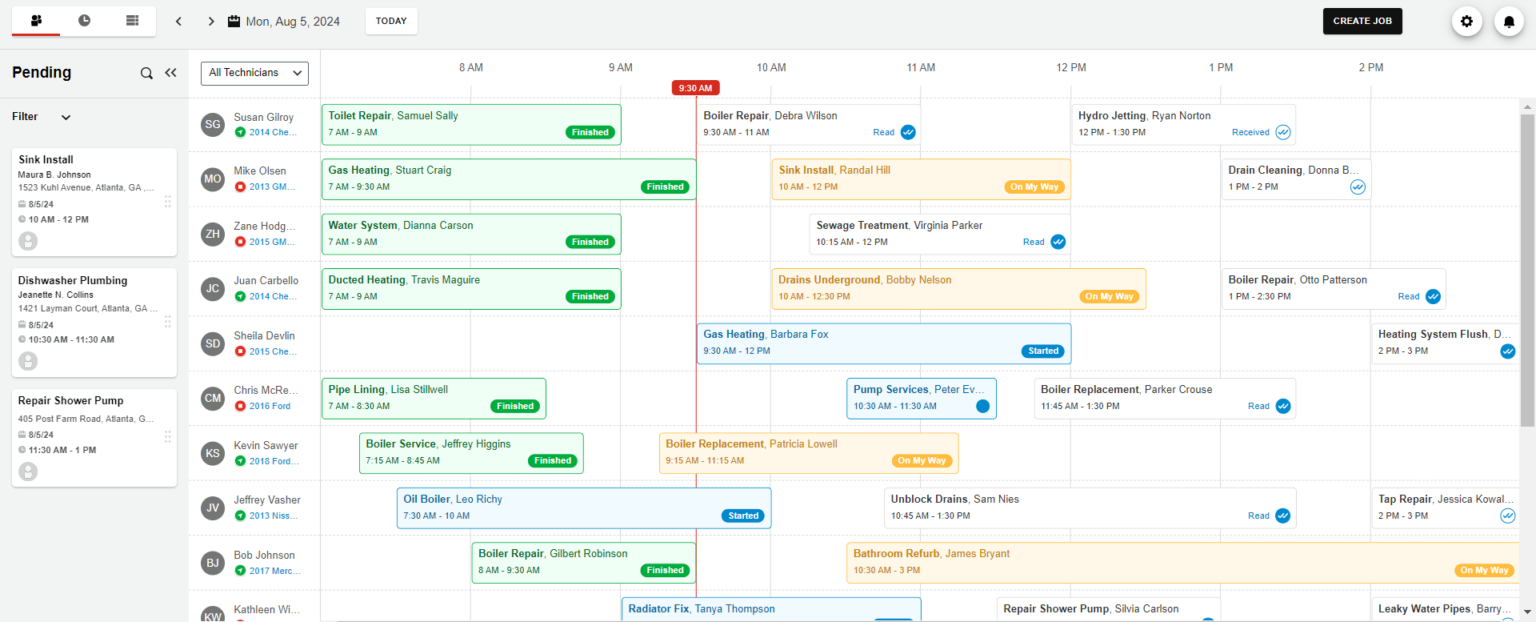Open the notifications bell

[x=1508, y=21]
